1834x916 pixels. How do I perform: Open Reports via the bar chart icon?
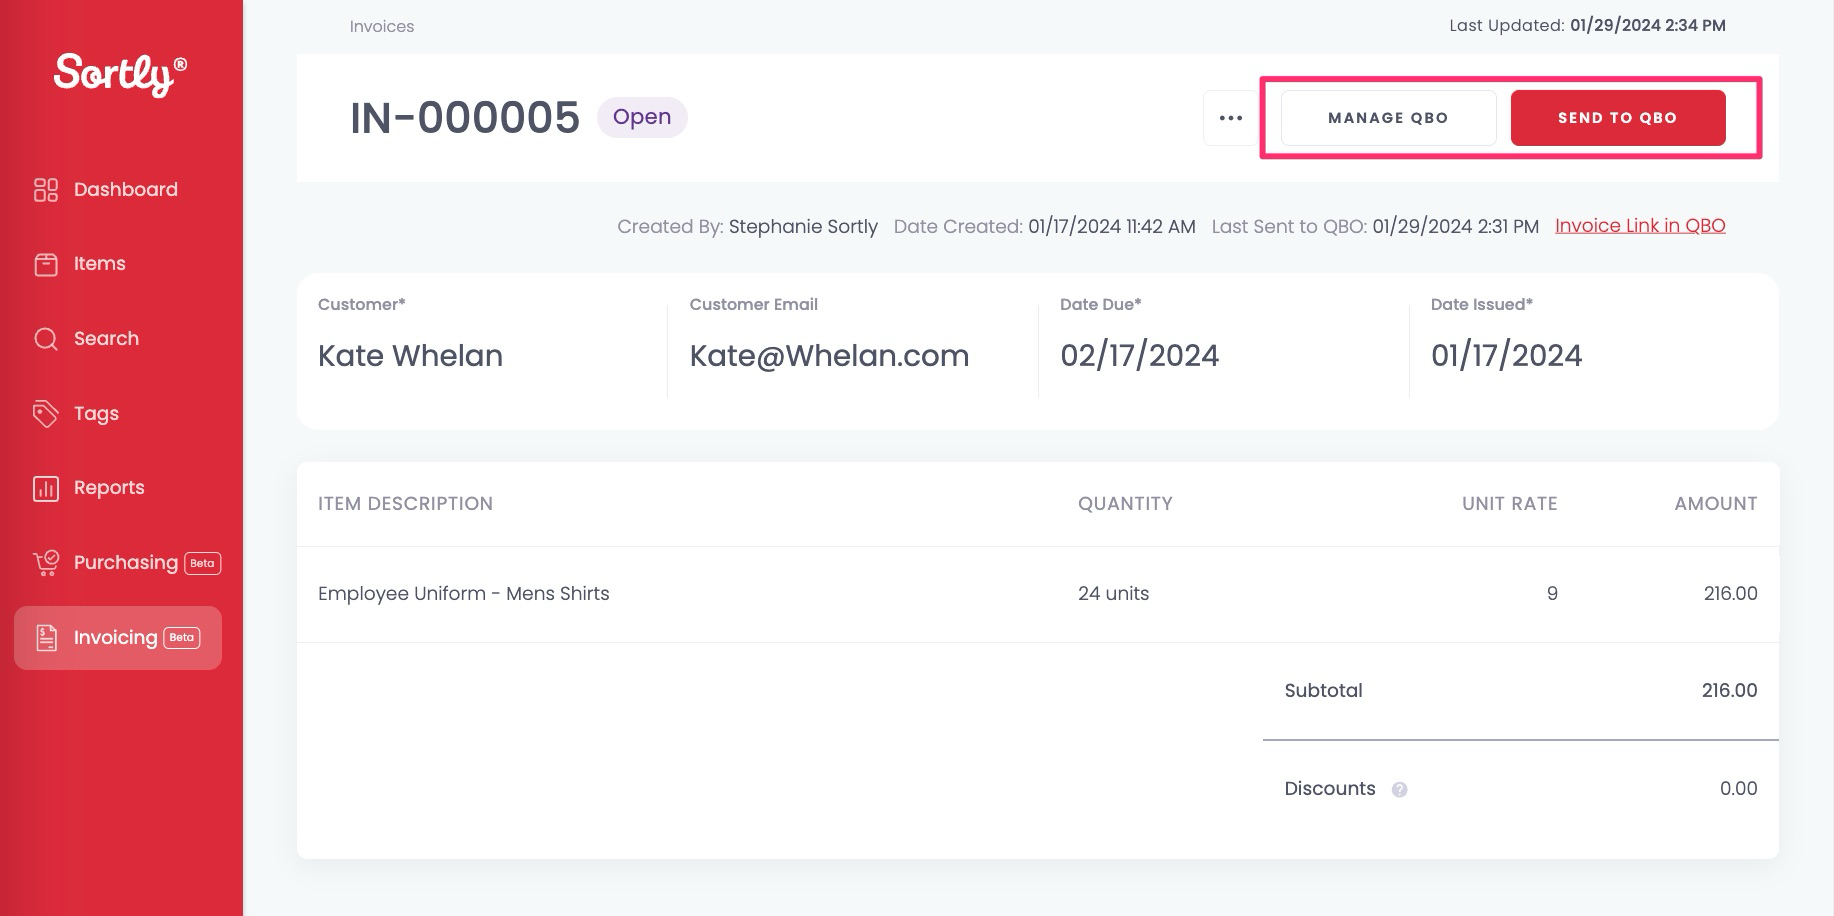tap(45, 487)
